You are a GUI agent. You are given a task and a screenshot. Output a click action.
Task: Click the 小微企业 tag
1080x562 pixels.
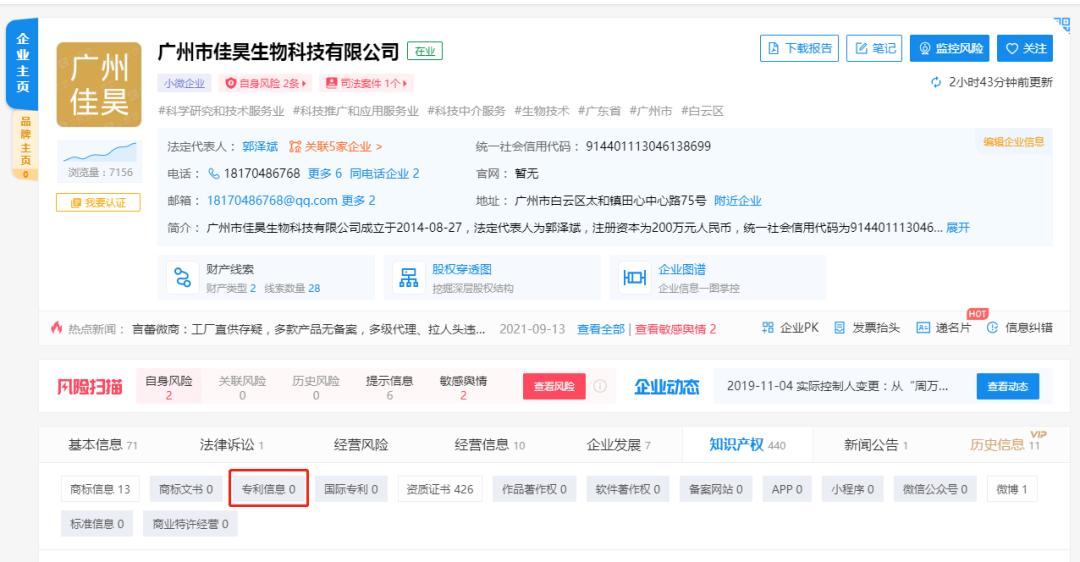(184, 83)
